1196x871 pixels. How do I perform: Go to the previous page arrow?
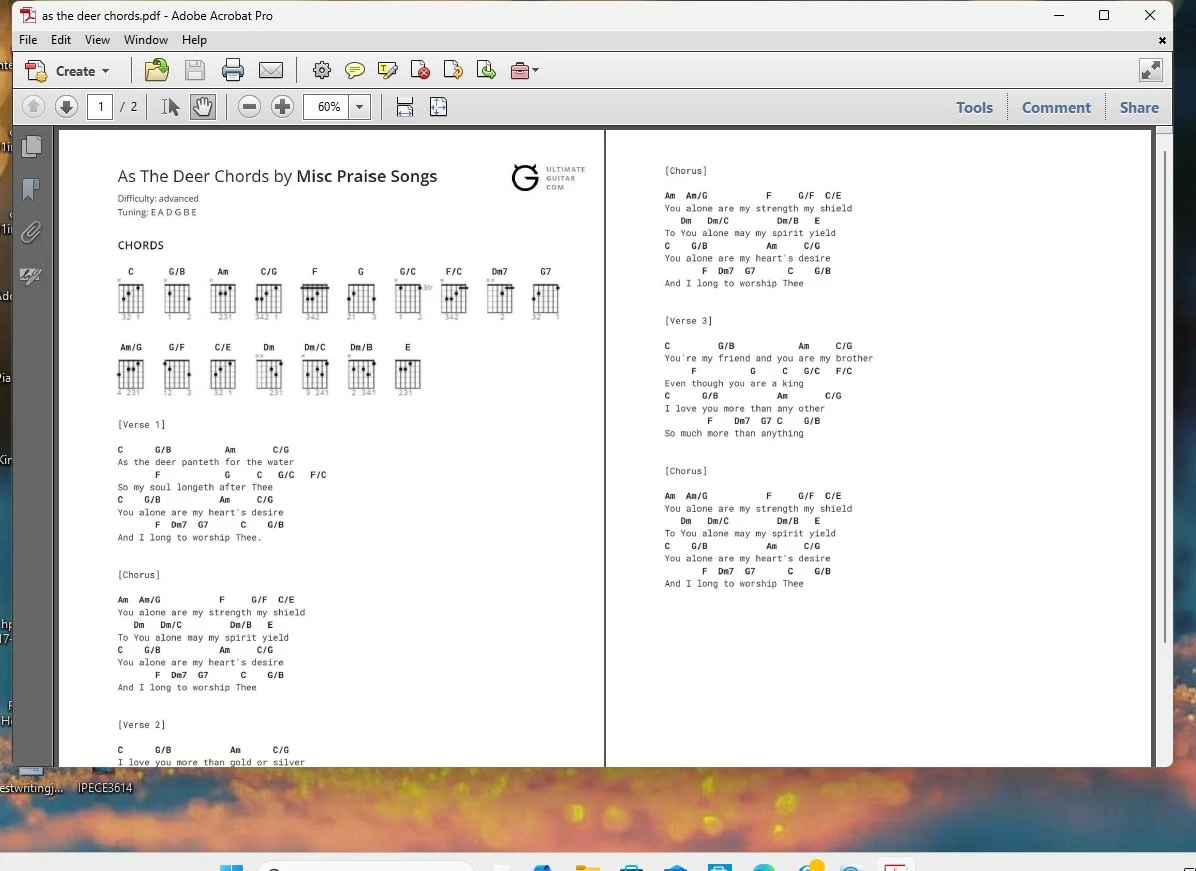coord(33,107)
